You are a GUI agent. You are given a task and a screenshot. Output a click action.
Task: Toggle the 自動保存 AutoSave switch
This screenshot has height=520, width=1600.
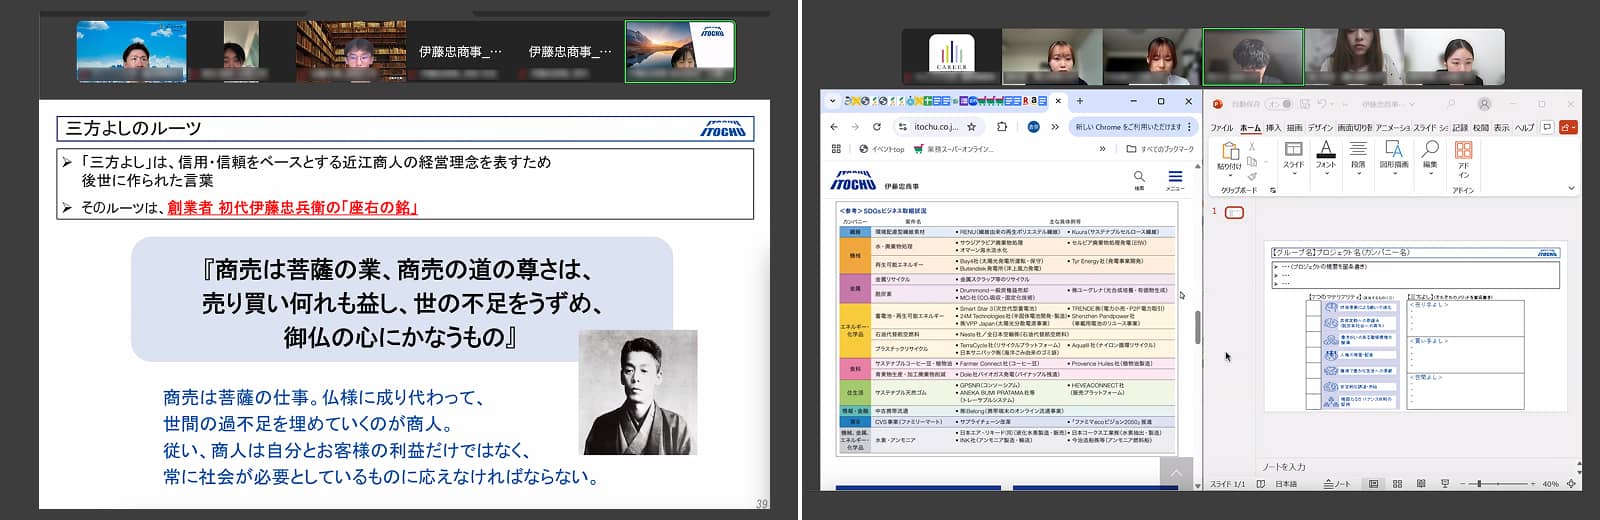click(1277, 103)
